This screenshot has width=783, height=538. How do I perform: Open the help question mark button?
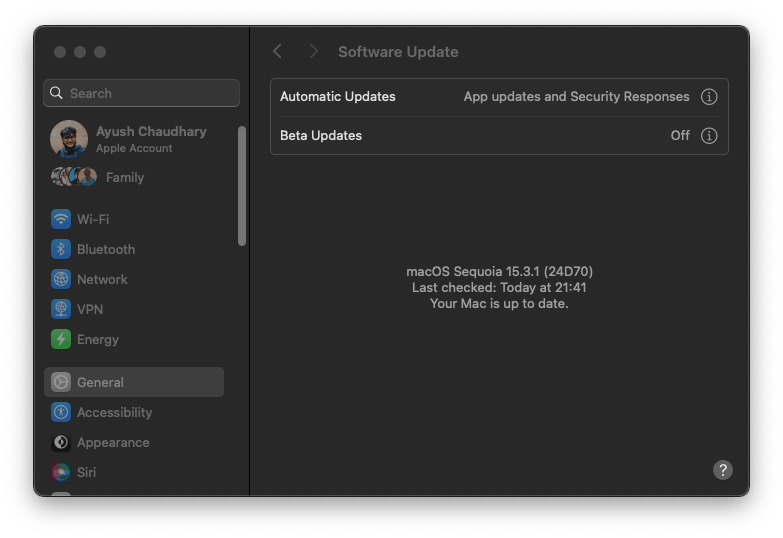click(x=722, y=470)
